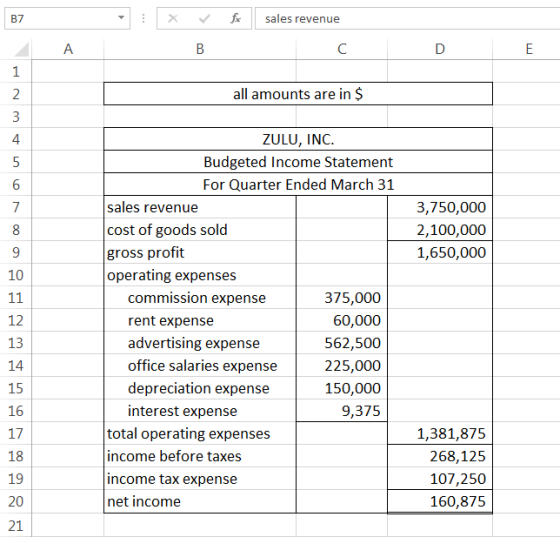Select the 'income tax expense' cell
Image resolution: width=560 pixels, height=537 pixels.
click(200, 479)
